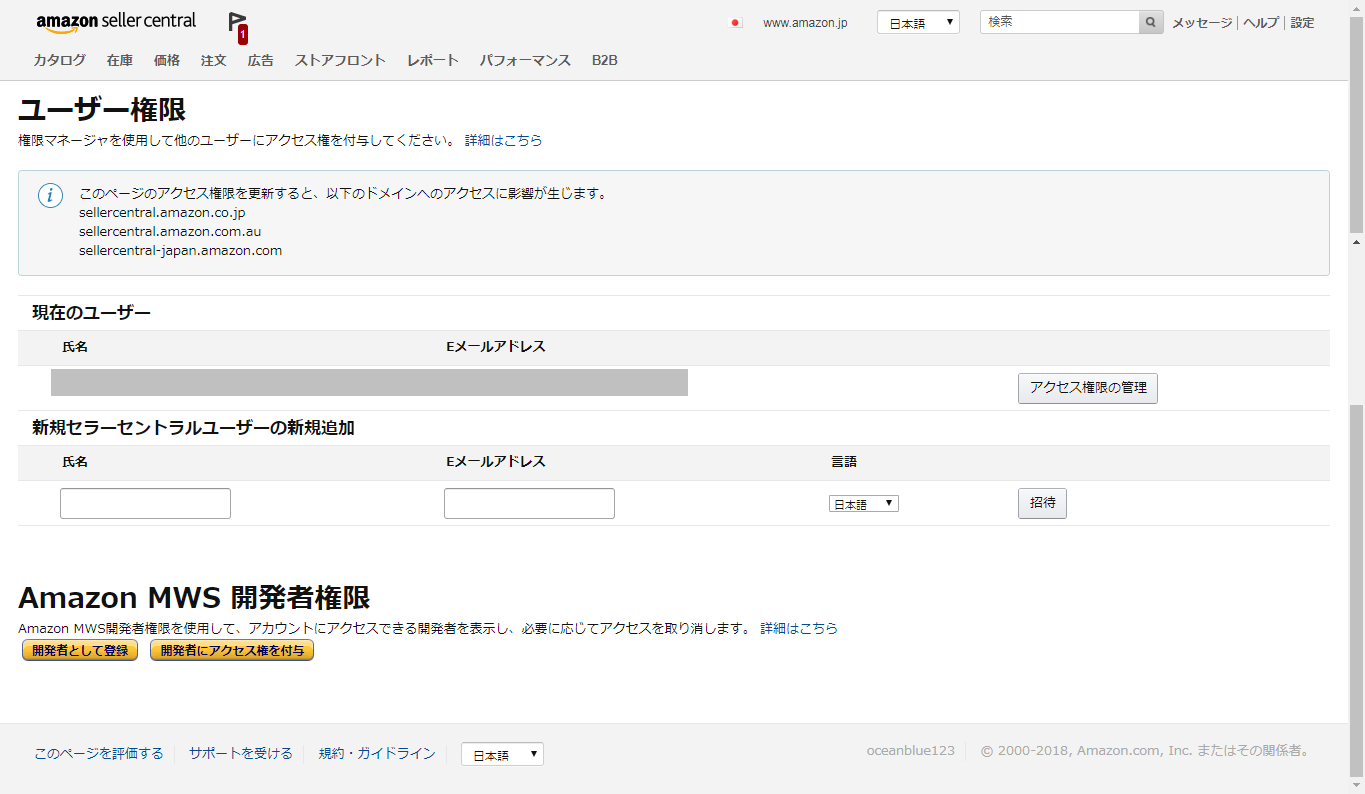Expand the 言語 dropdown in new user row
1365x794 pixels.
[864, 504]
